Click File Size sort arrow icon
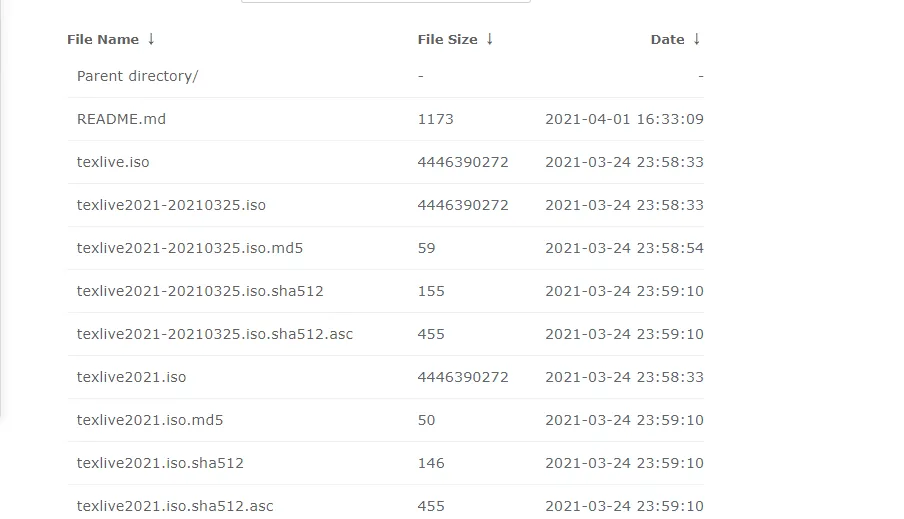Screen dimensions: 904x519 [489, 39]
